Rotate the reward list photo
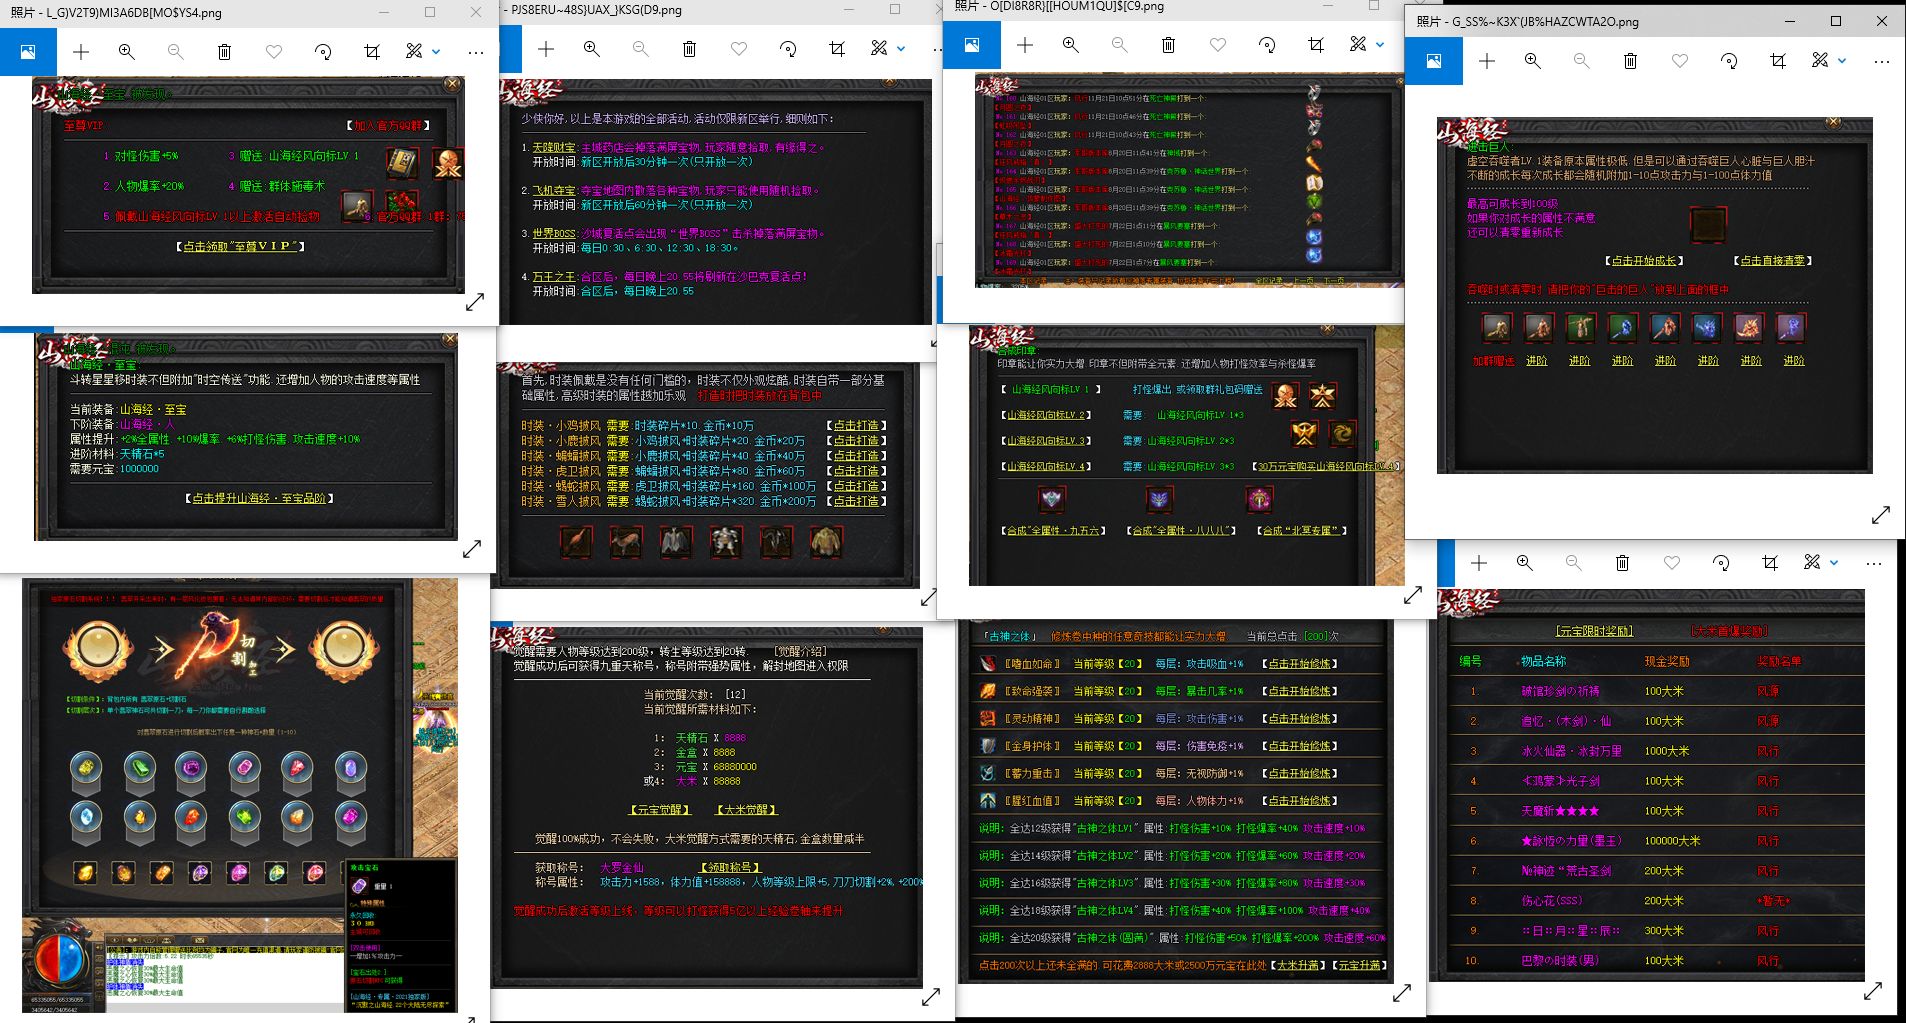Viewport: 1906px width, 1023px height. click(x=1721, y=563)
